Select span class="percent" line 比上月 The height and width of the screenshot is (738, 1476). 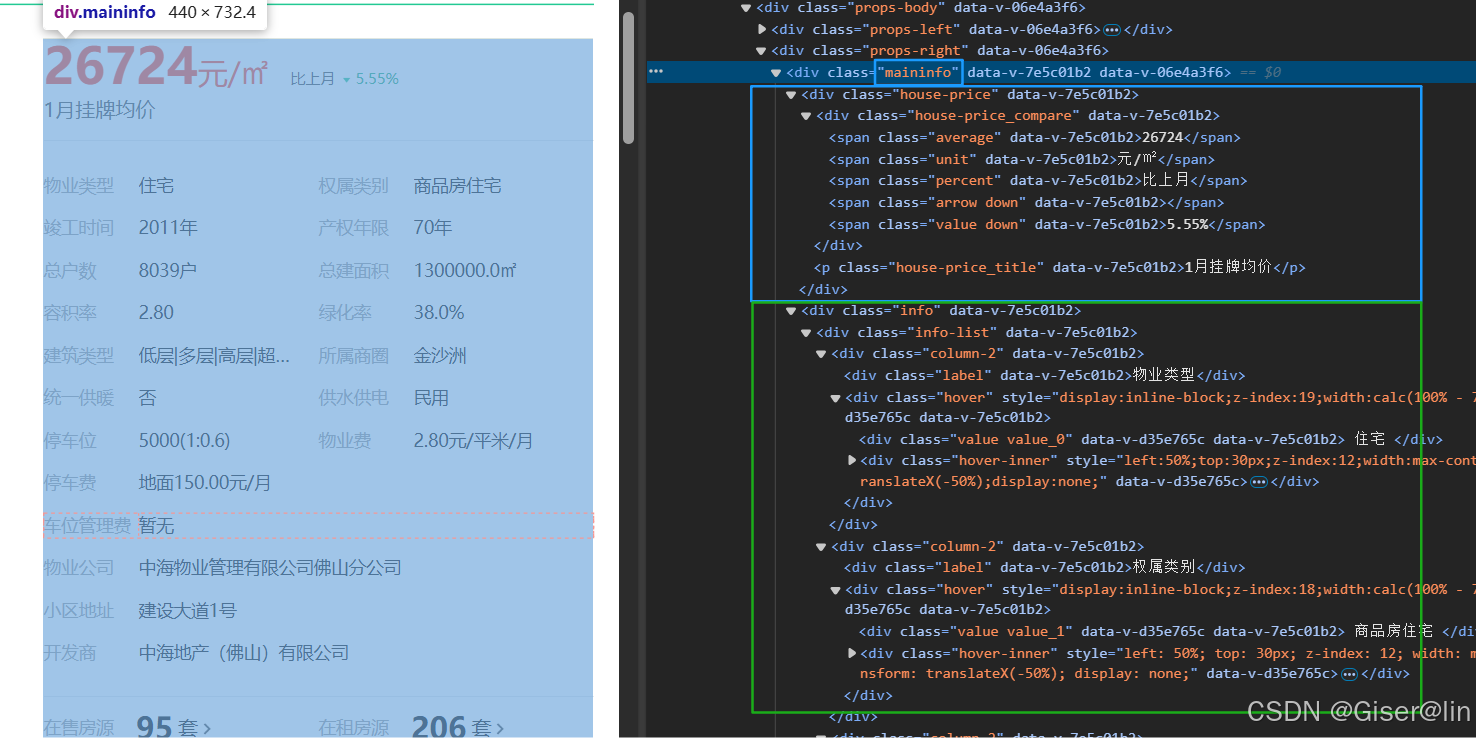pyautogui.click(x=1038, y=181)
